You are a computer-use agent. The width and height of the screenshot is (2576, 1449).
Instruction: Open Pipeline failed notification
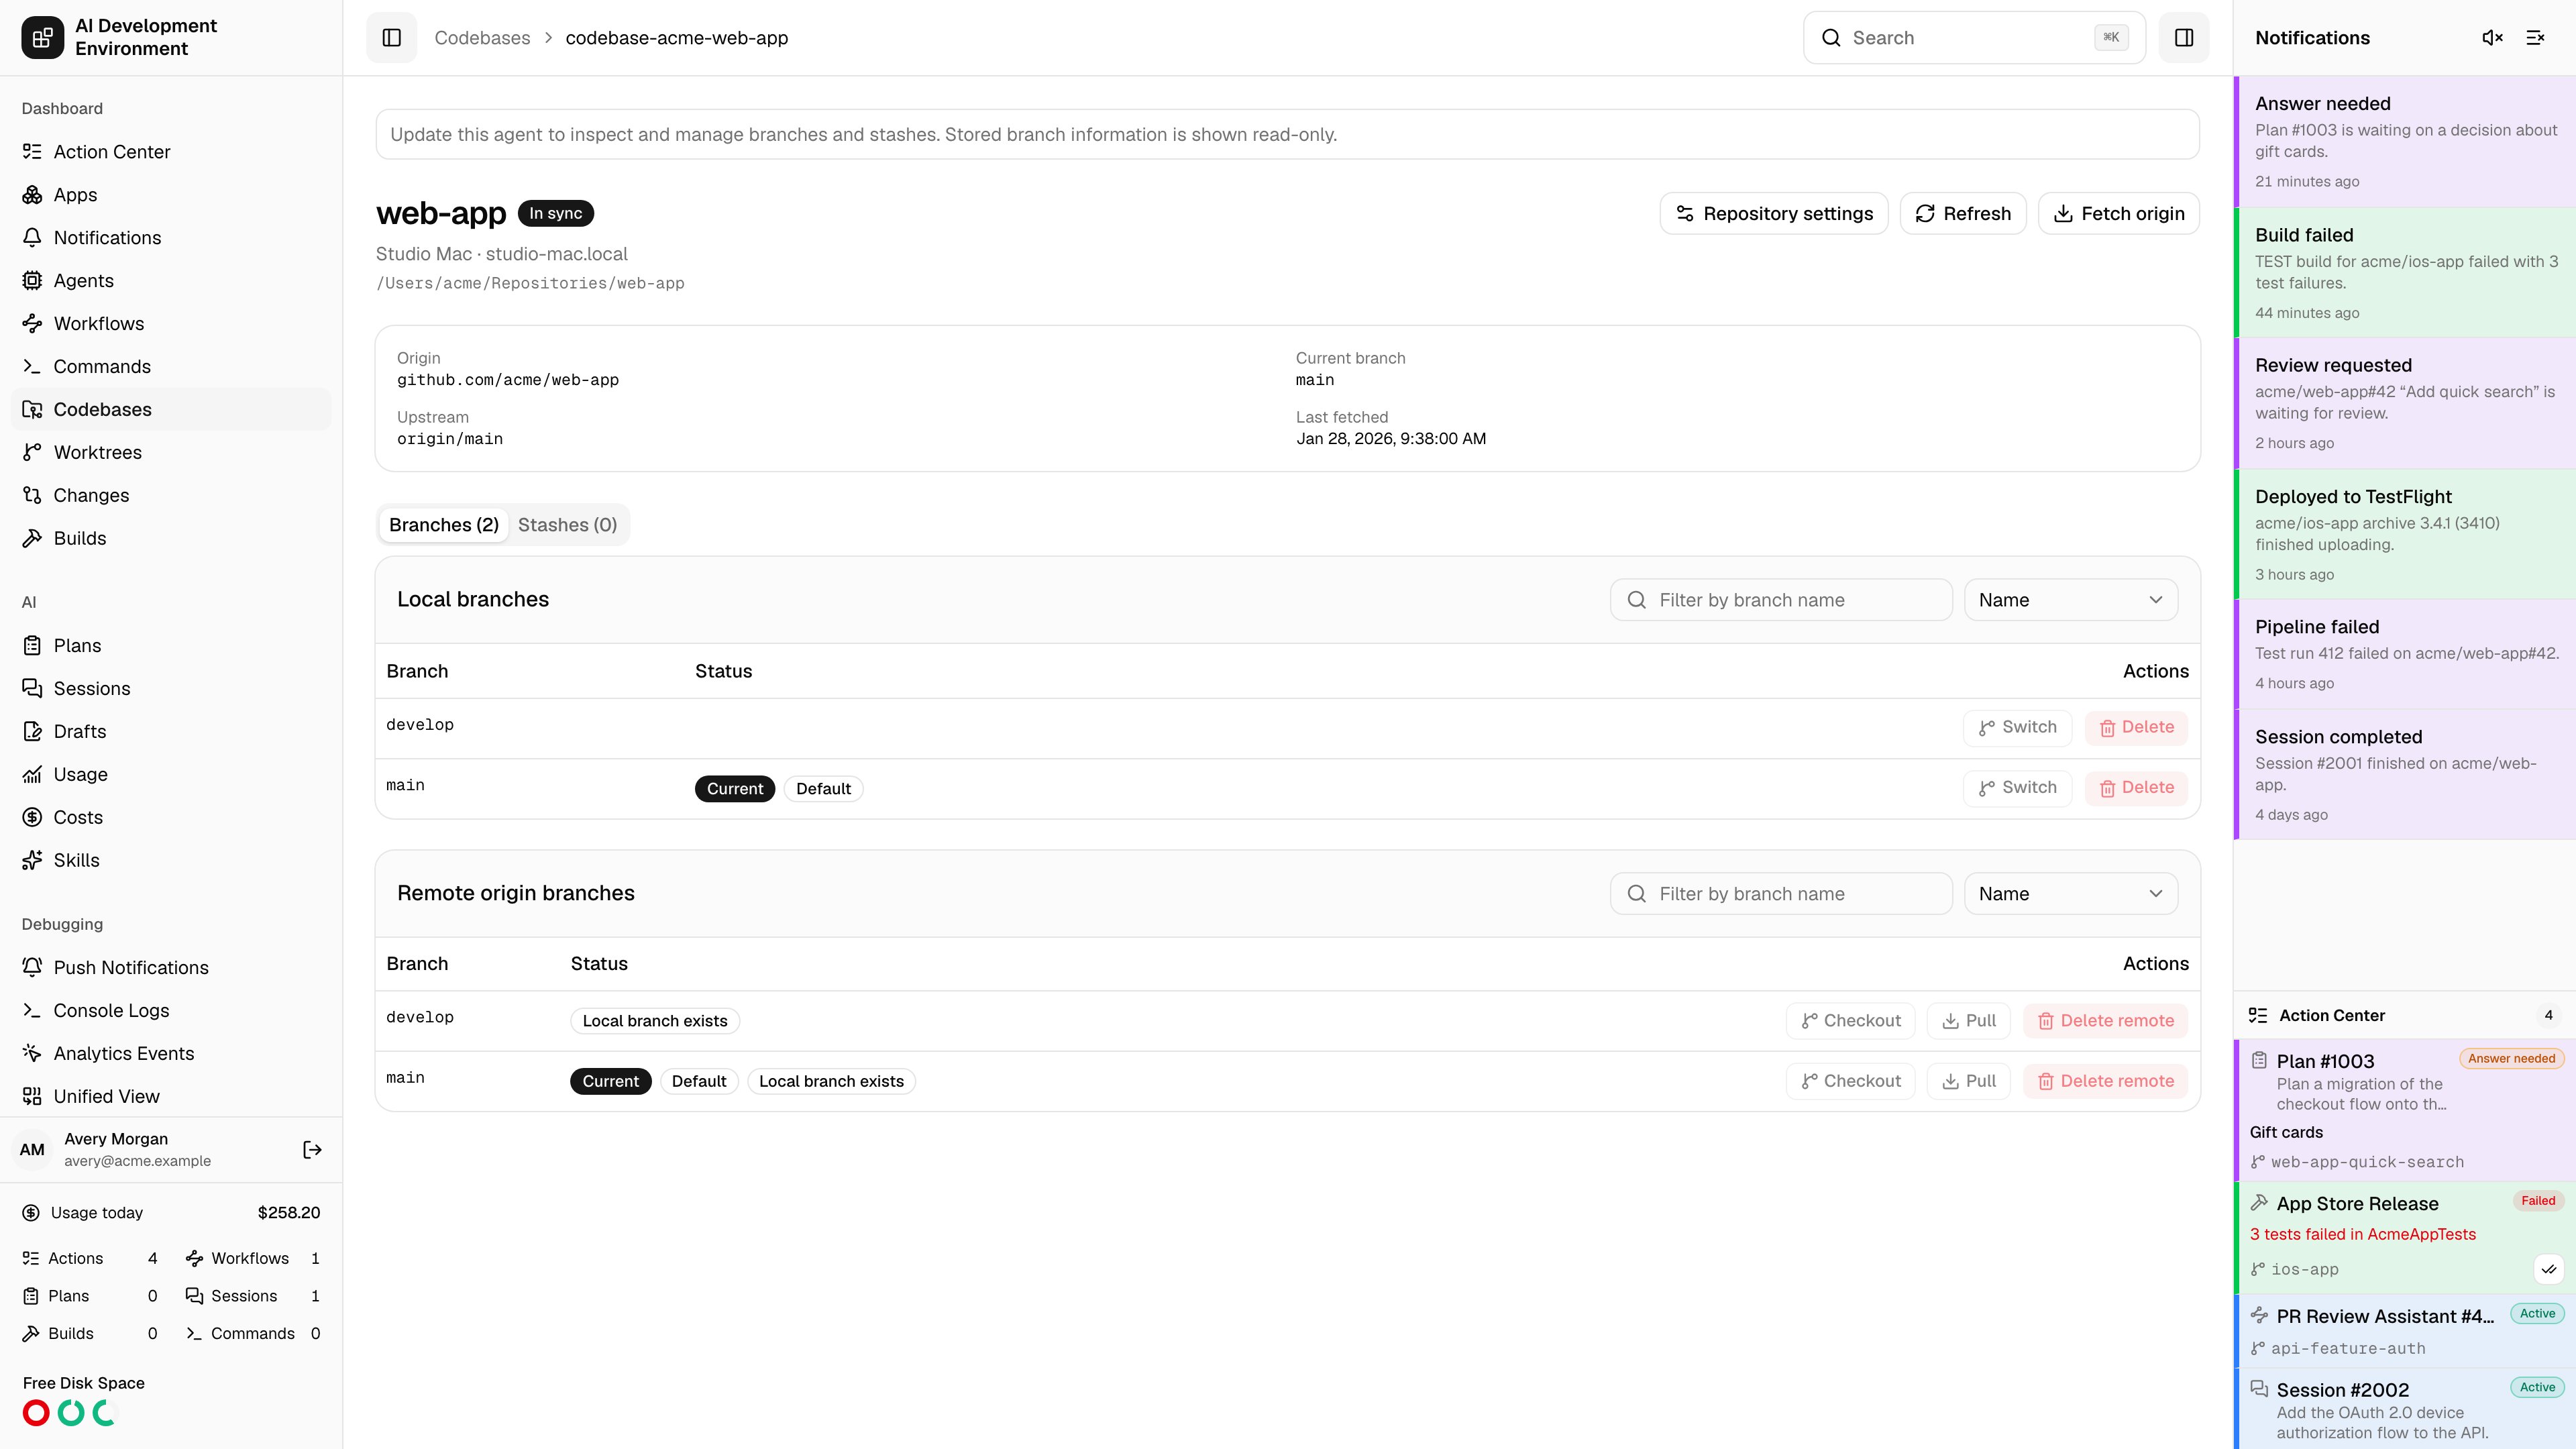point(2405,655)
